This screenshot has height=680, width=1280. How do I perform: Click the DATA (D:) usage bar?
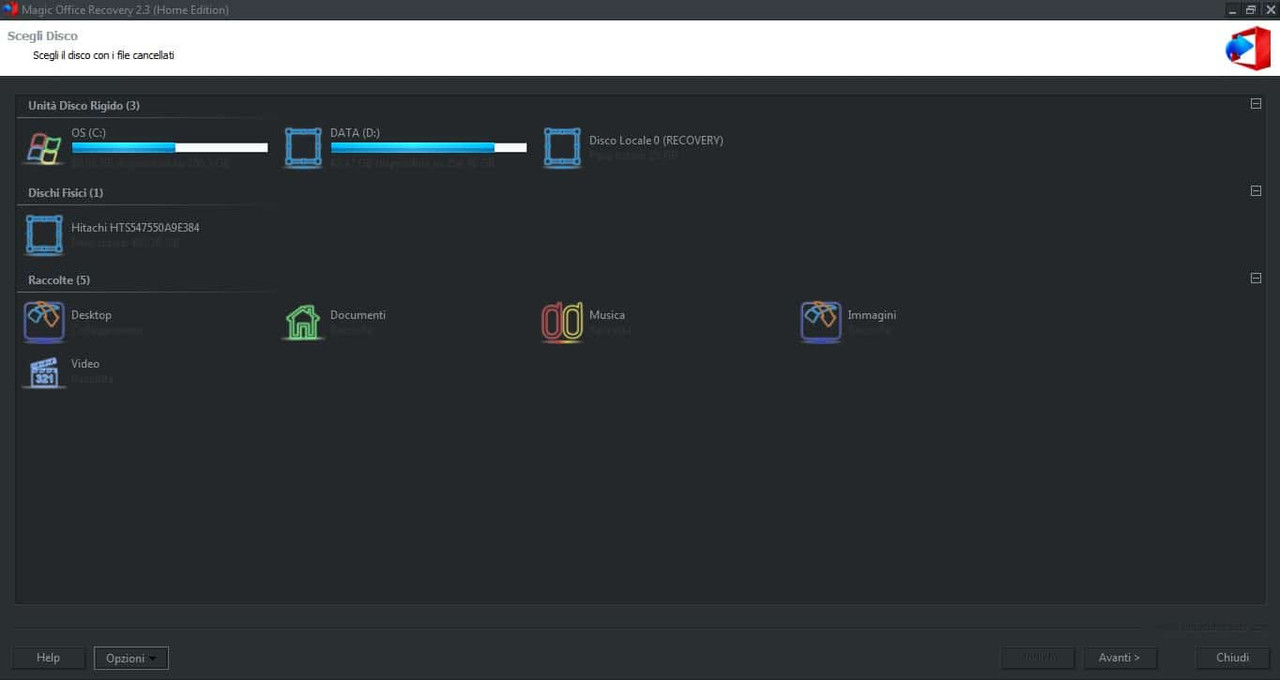(x=429, y=147)
